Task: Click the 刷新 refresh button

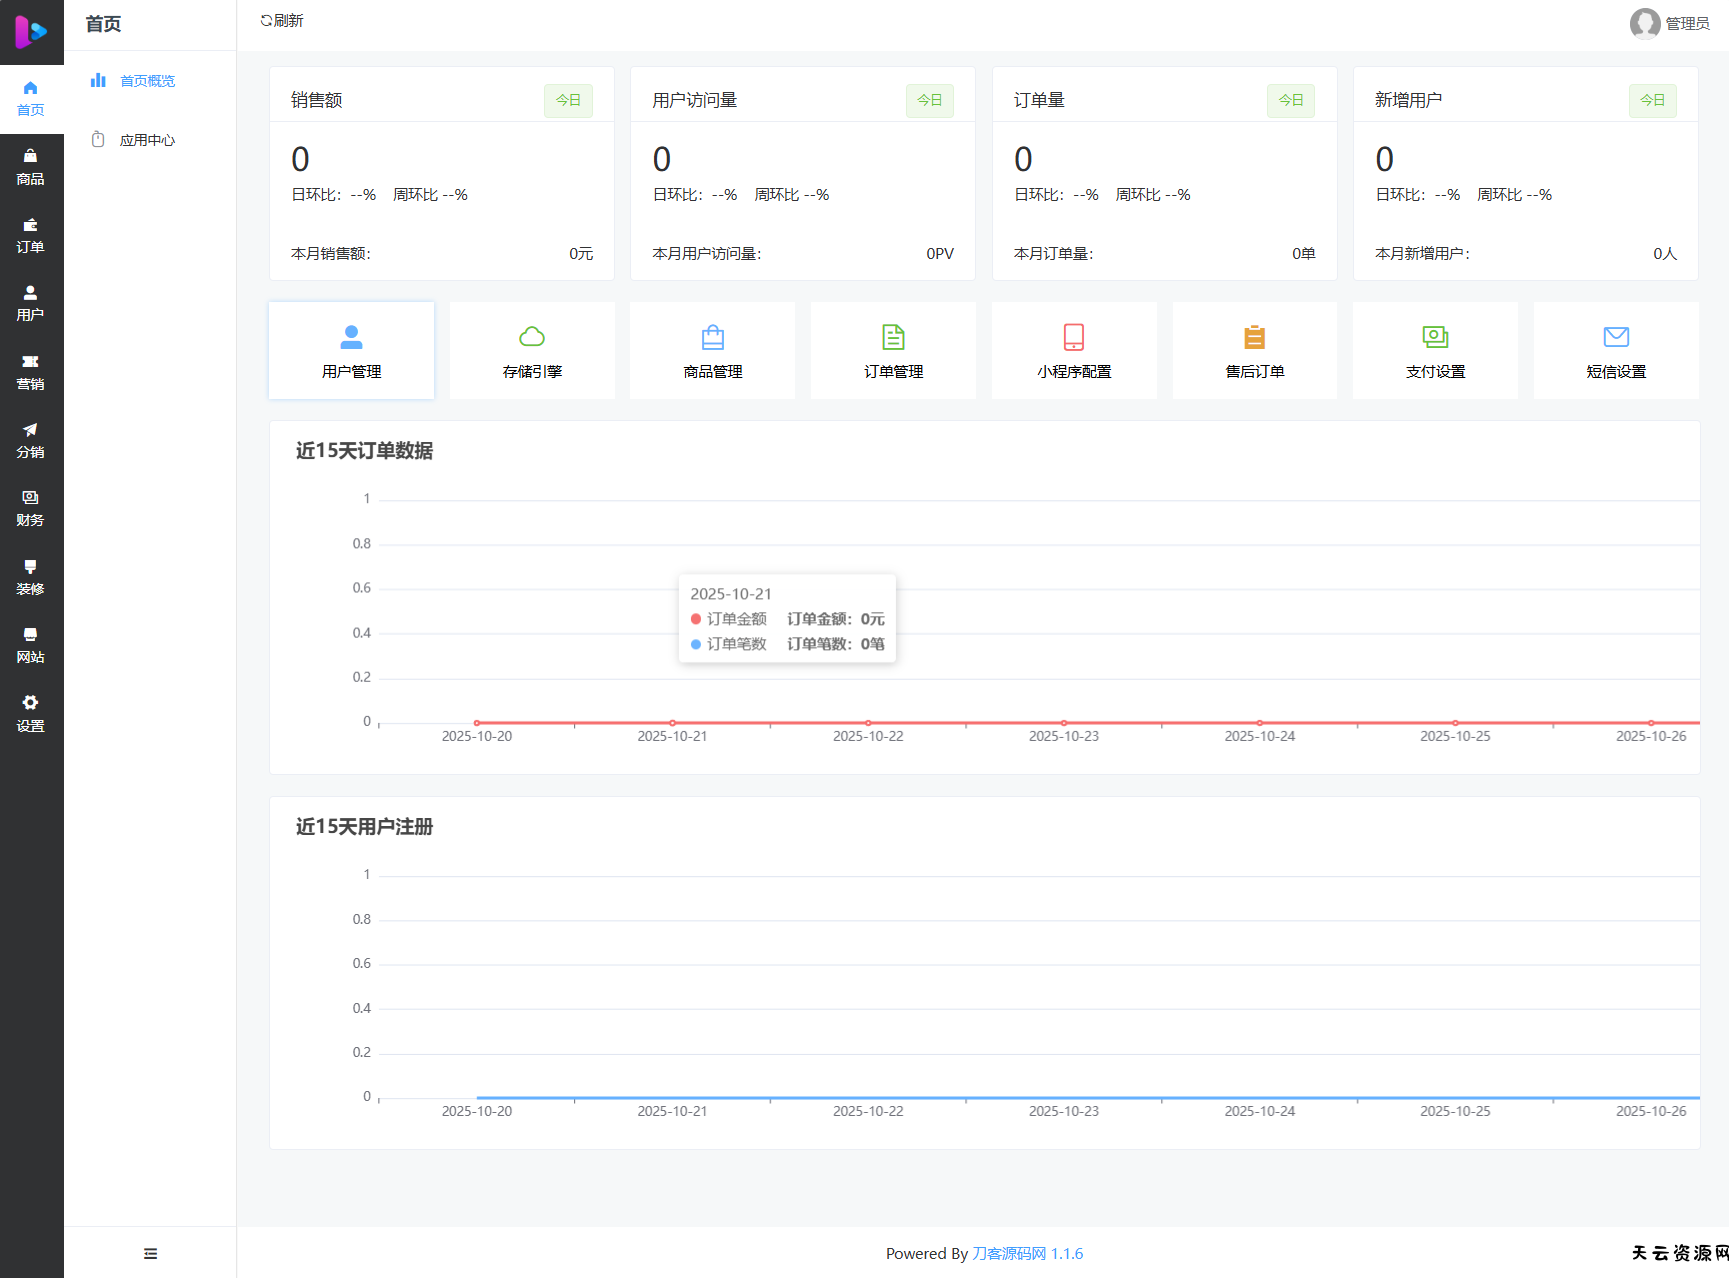Action: 282,21
